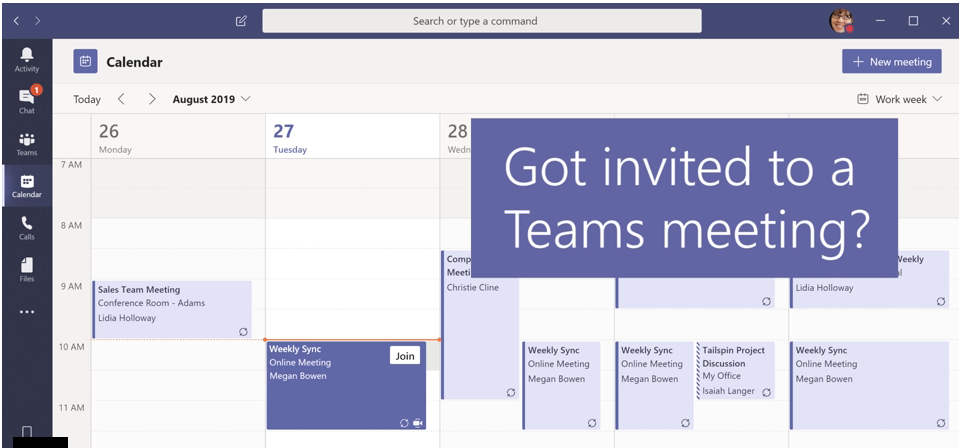This screenshot has height=448, width=959.
Task: Click Conference Room - Adams text
Action: (x=152, y=303)
